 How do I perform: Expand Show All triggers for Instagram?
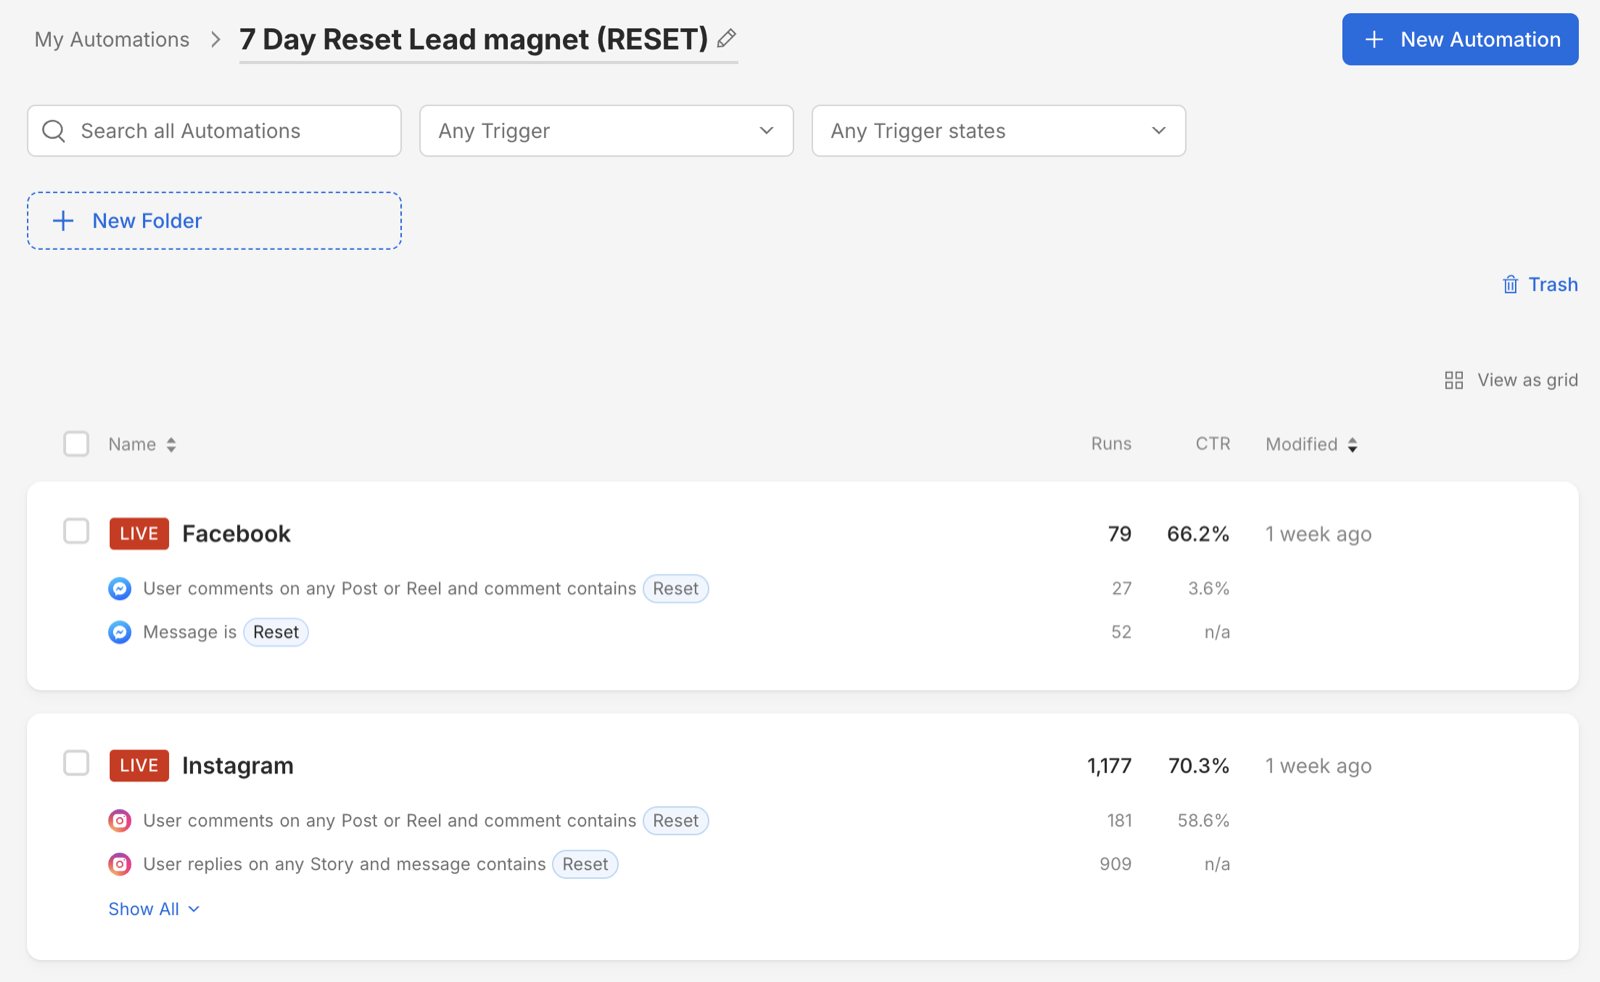tap(154, 909)
